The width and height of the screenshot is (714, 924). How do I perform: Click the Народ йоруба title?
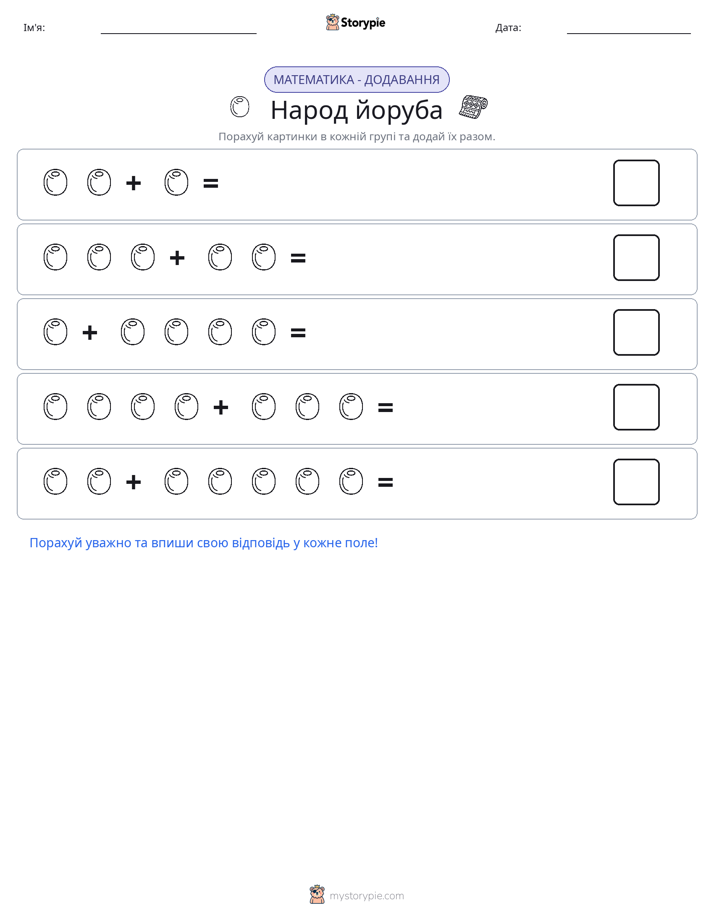(356, 110)
